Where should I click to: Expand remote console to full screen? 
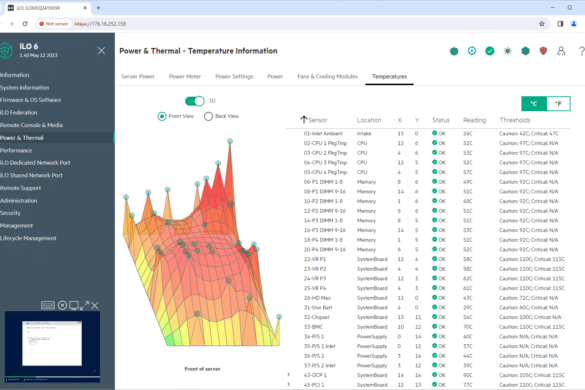pos(84,305)
